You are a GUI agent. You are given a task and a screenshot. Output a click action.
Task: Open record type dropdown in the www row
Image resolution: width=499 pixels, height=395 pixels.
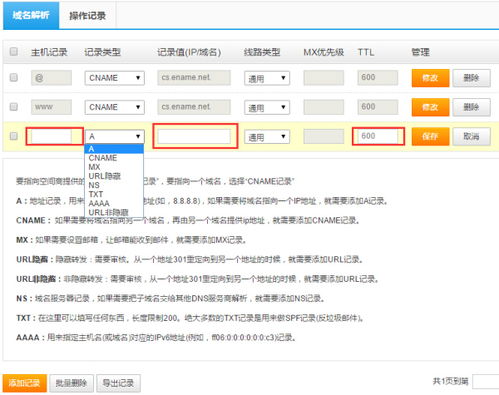coord(114,107)
